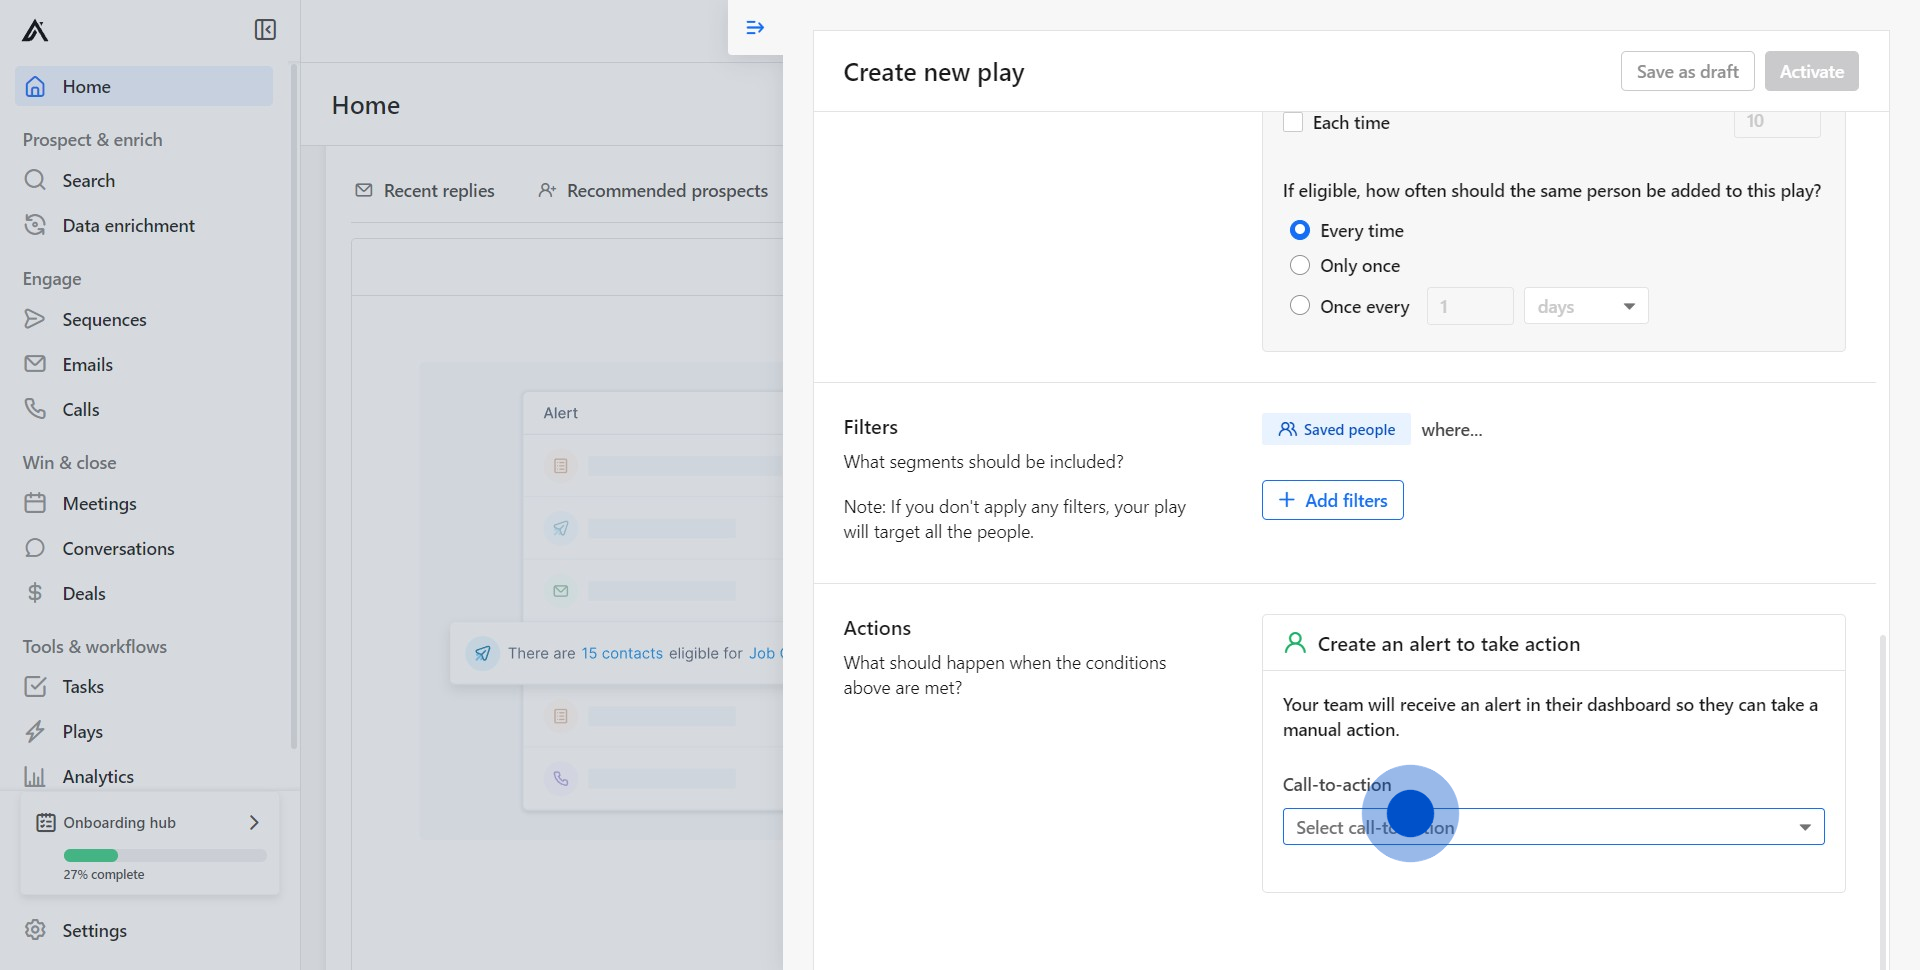This screenshot has width=1920, height=970.
Task: Click the sidebar scrollbar
Action: [x=293, y=405]
